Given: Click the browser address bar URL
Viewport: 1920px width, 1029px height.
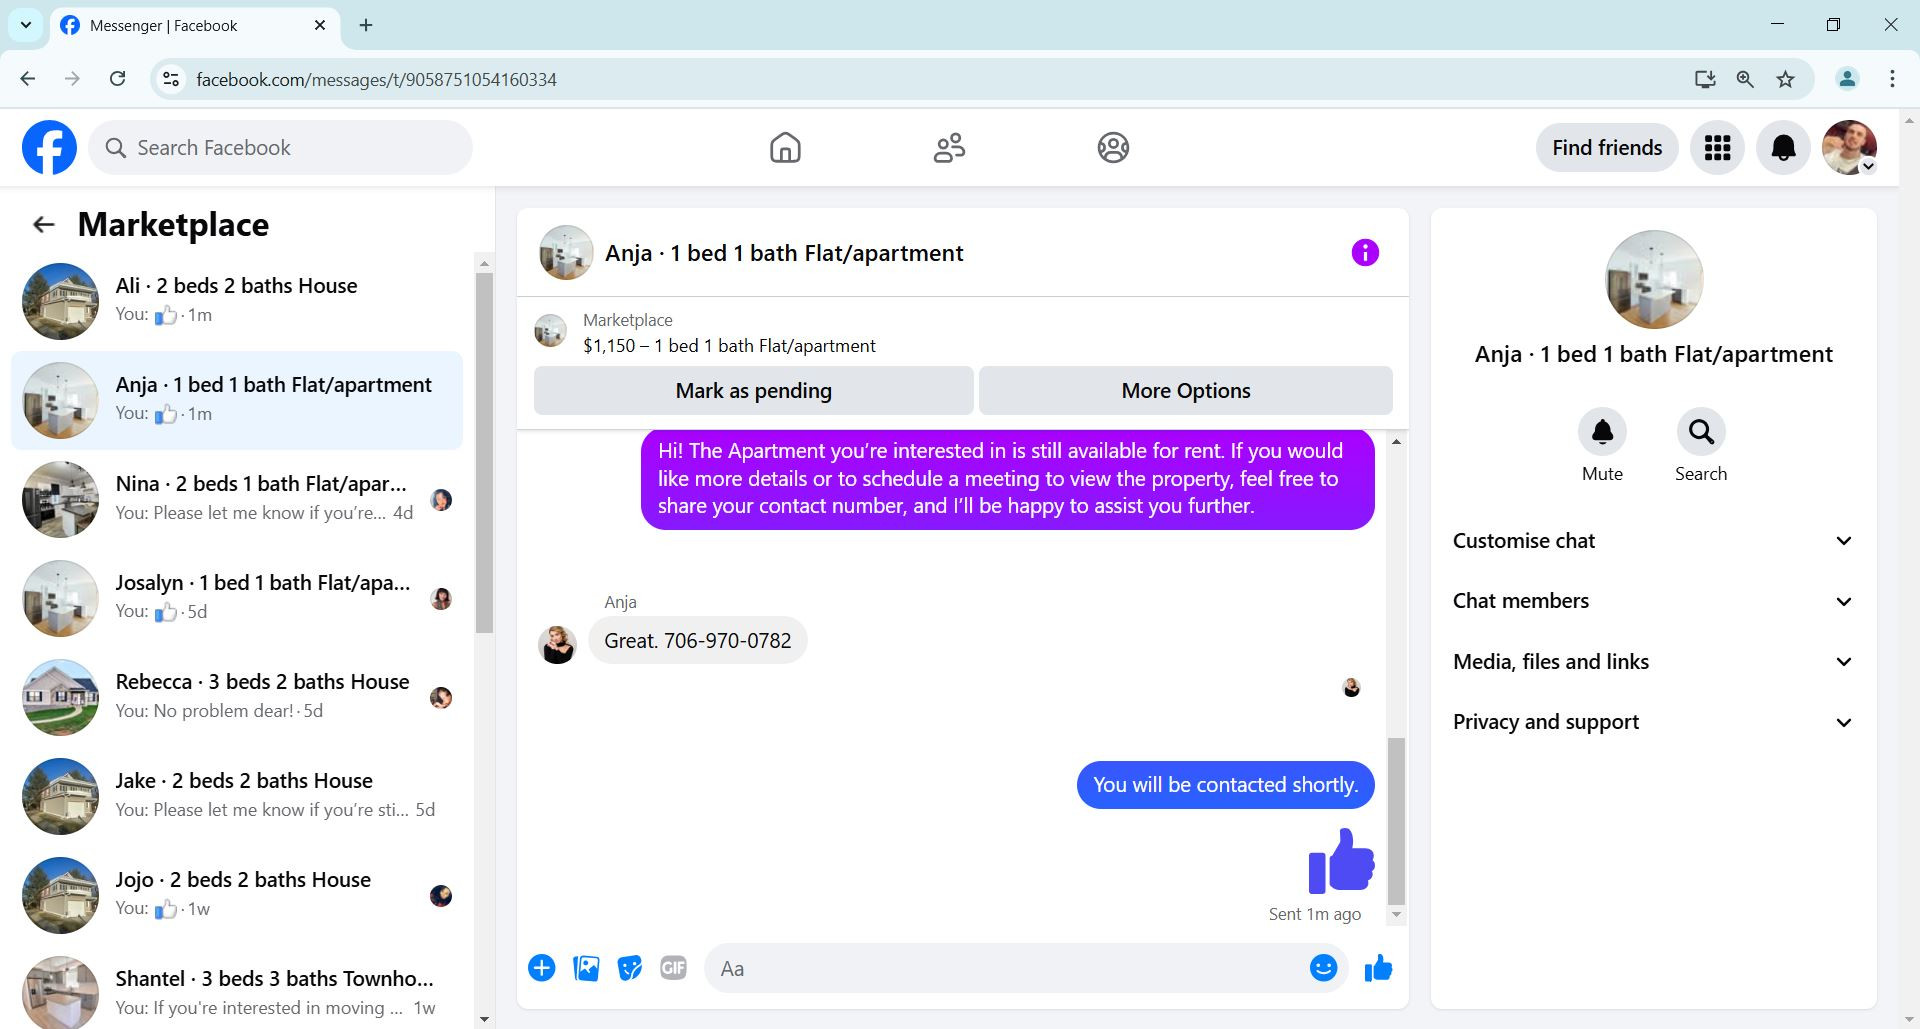Looking at the screenshot, I should tap(376, 79).
